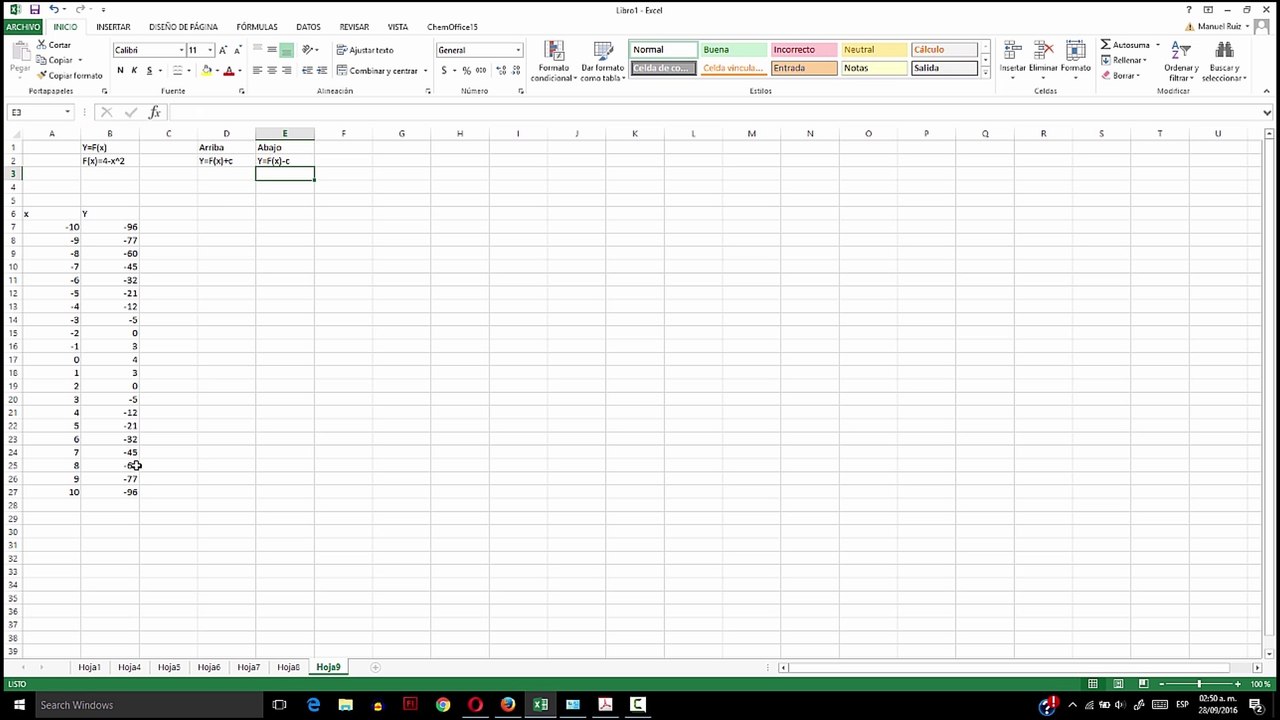1280x720 pixels.
Task: Align text to the right
Action: (286, 71)
